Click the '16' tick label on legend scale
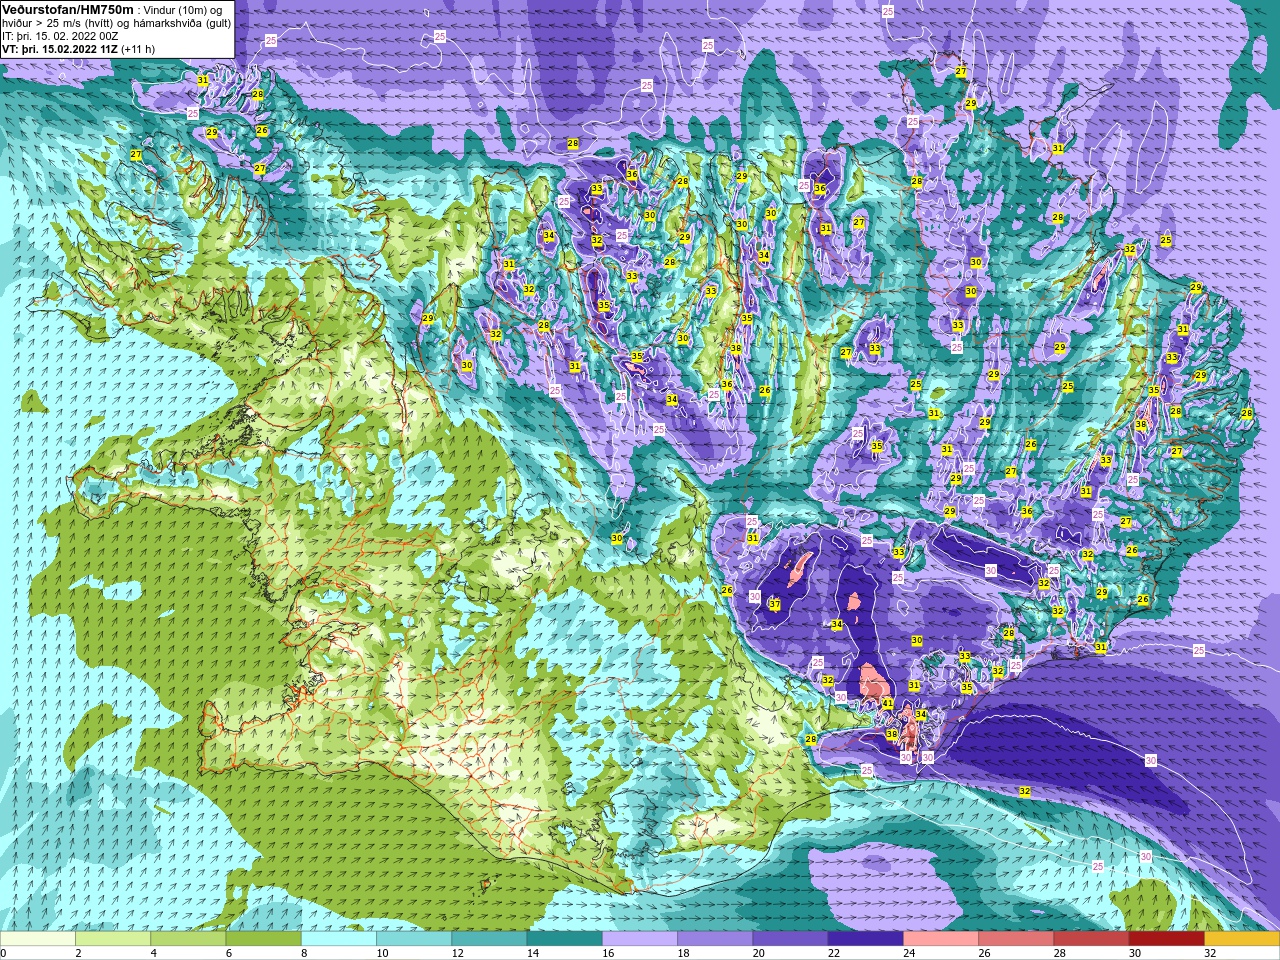Image resolution: width=1280 pixels, height=960 pixels. pos(608,953)
